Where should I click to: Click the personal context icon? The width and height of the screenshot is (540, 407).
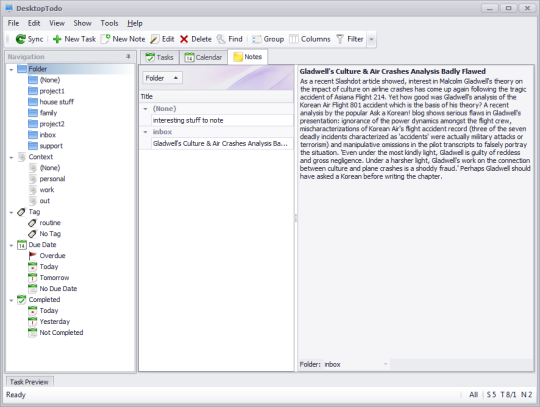tap(33, 179)
